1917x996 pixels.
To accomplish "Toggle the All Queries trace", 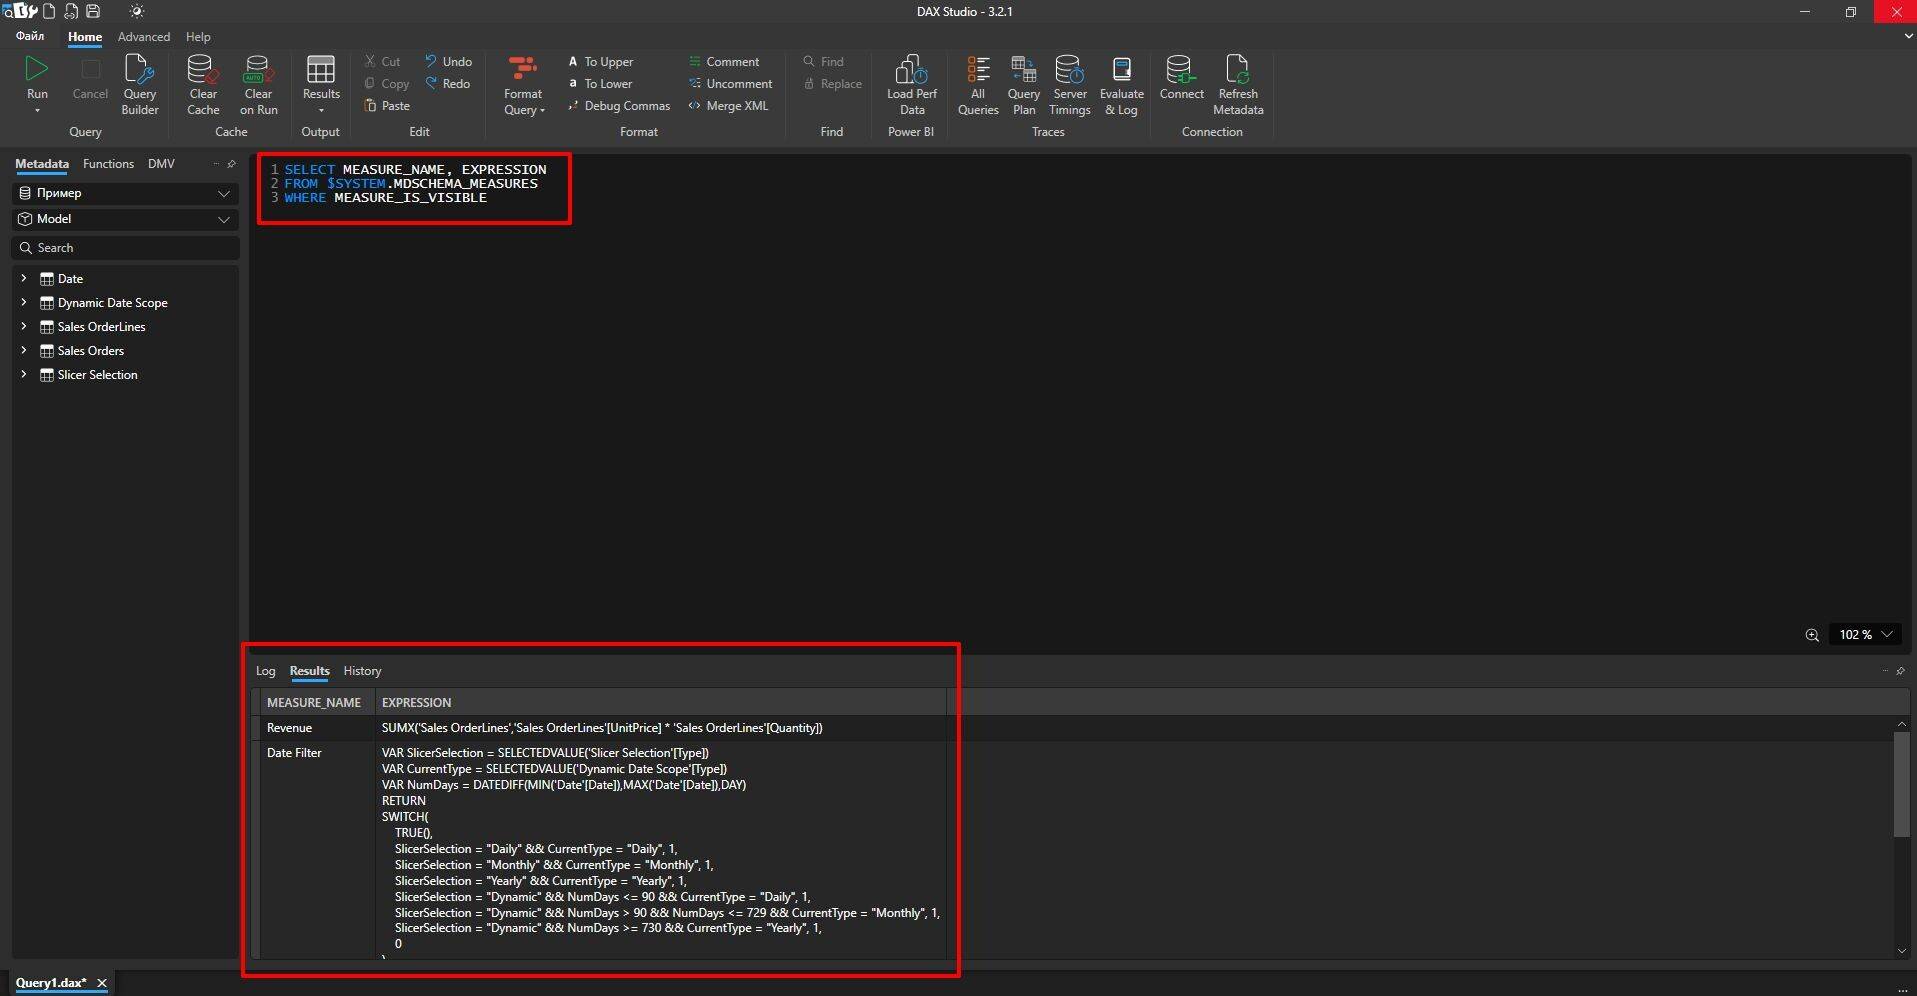I will click(x=978, y=85).
